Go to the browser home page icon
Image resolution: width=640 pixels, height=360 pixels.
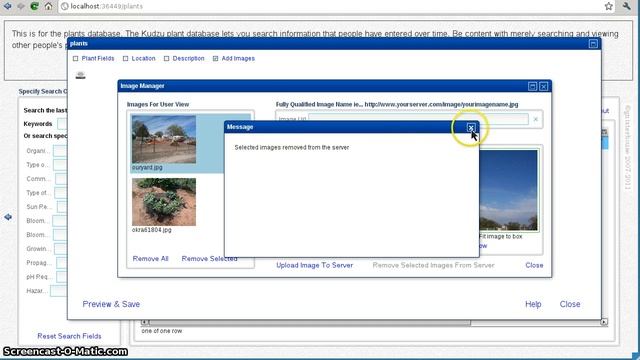(x=49, y=6)
